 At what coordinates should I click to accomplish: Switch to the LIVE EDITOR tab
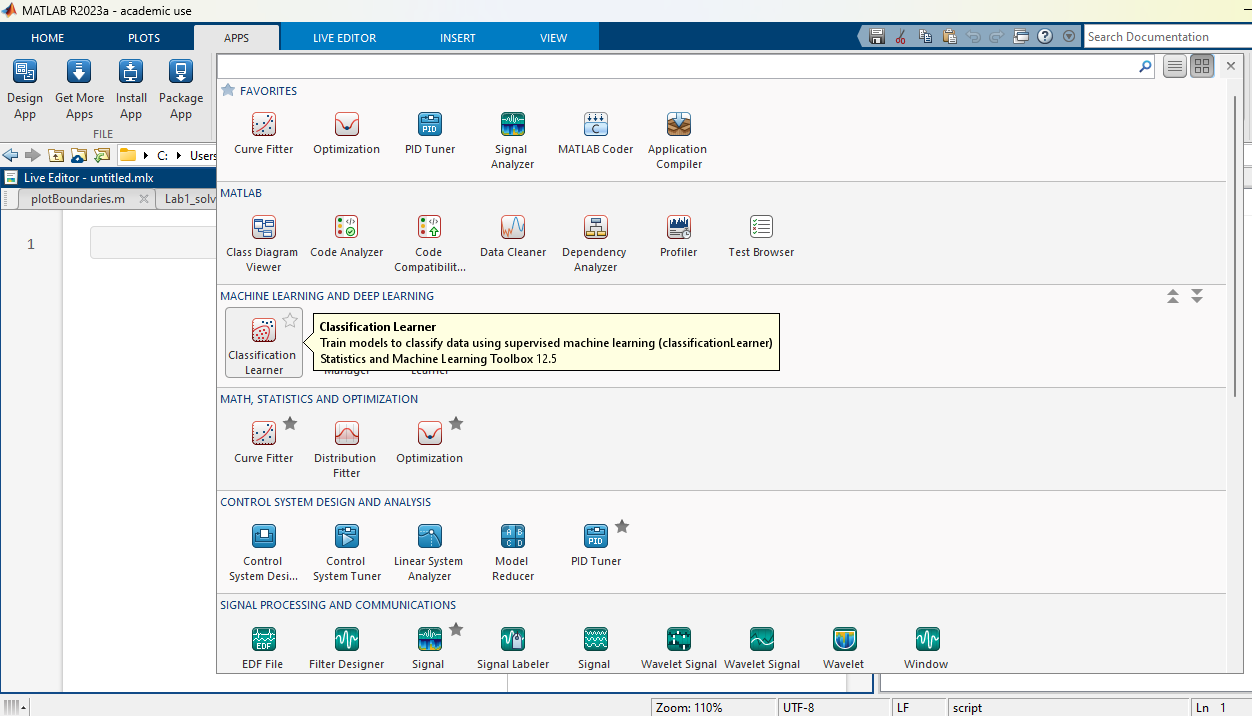[x=344, y=38]
